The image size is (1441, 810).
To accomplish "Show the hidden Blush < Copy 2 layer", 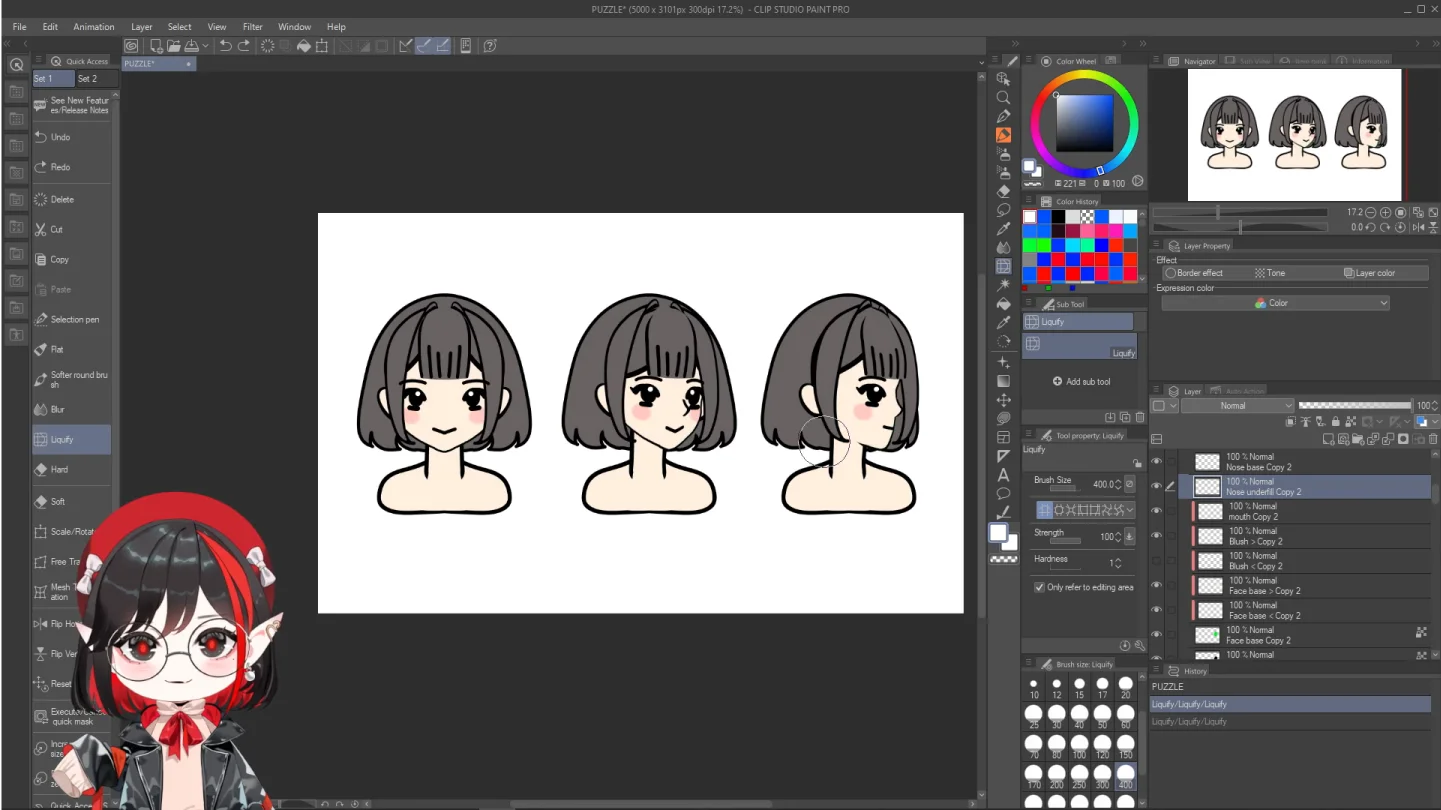I will (x=1157, y=560).
